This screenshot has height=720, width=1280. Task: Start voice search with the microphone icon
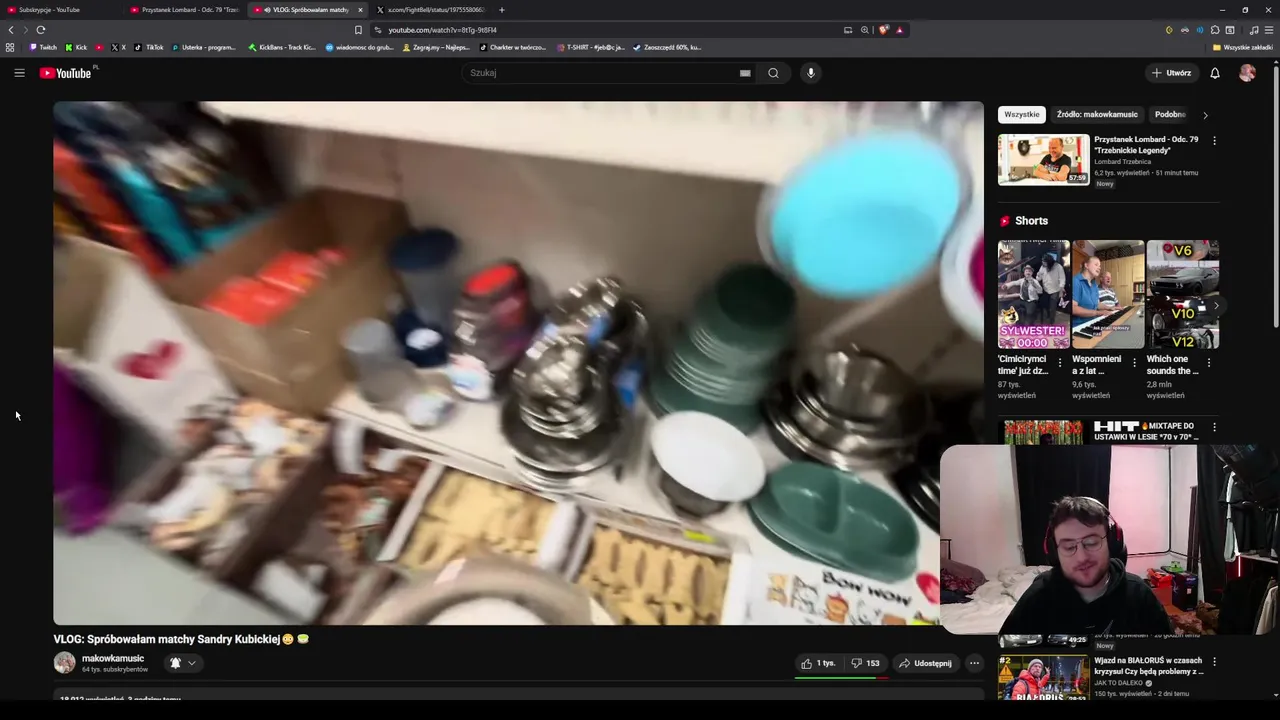pos(811,73)
